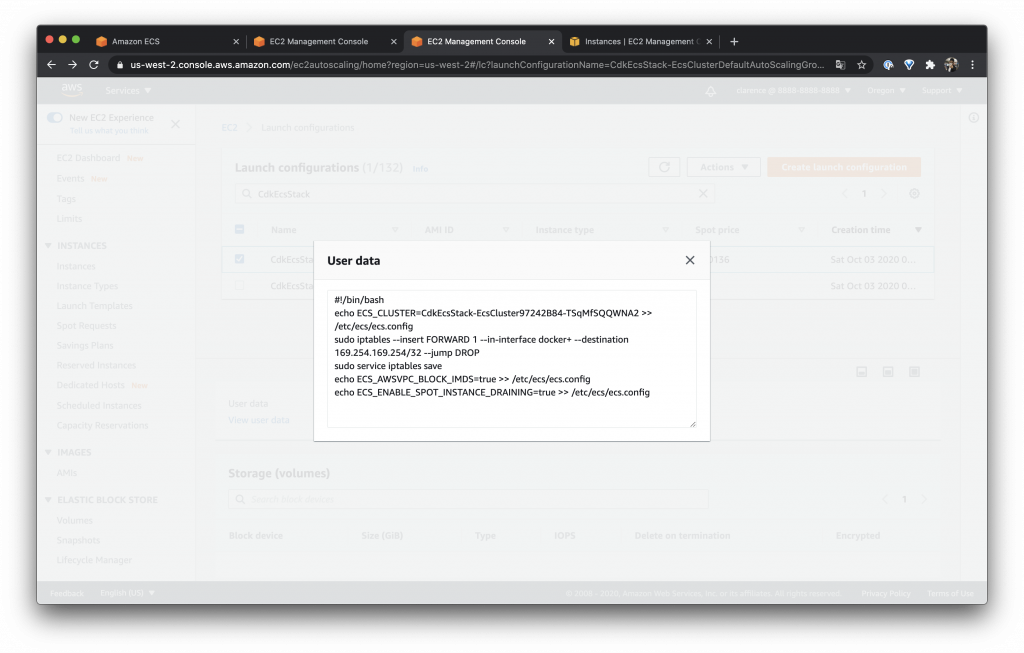
Task: Open table settings gear icon
Action: [914, 193]
